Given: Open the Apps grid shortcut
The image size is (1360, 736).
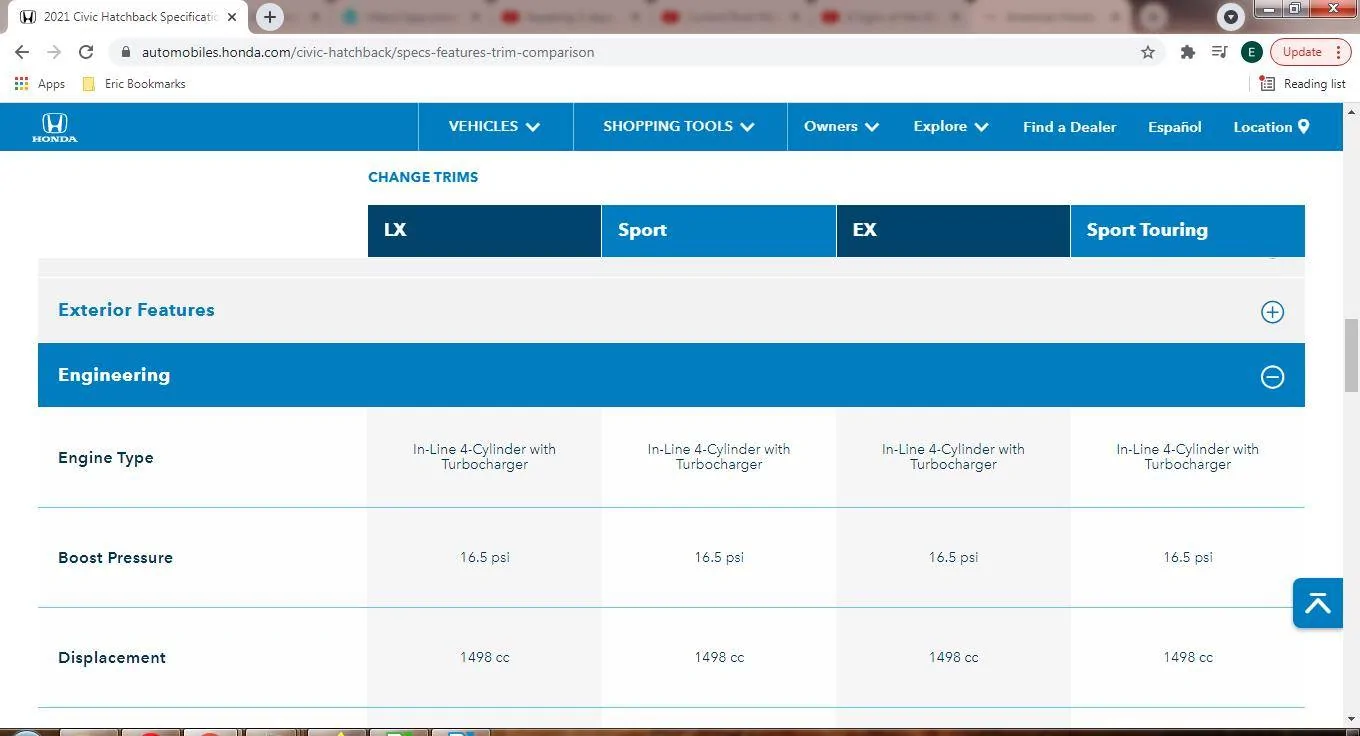Looking at the screenshot, I should [40, 84].
